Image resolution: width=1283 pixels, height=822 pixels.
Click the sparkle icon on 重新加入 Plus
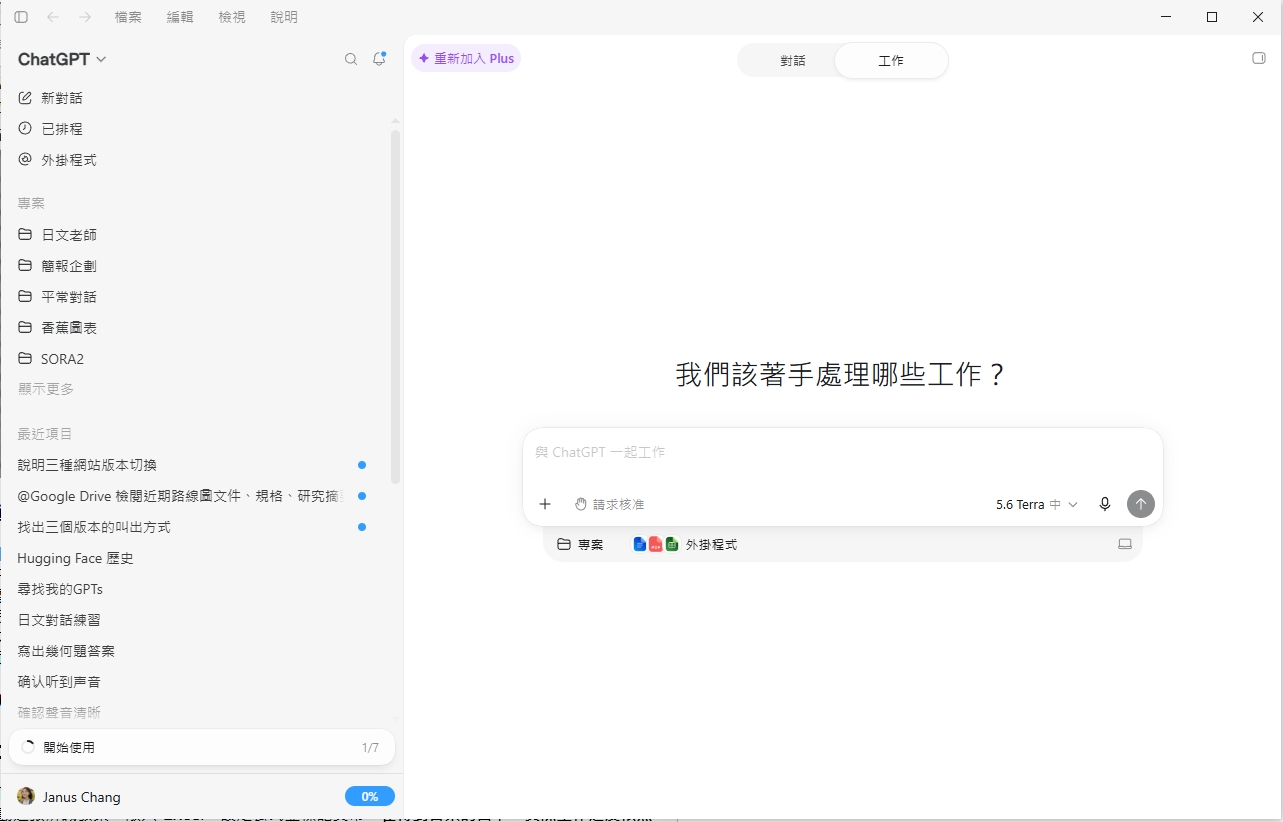pos(424,59)
